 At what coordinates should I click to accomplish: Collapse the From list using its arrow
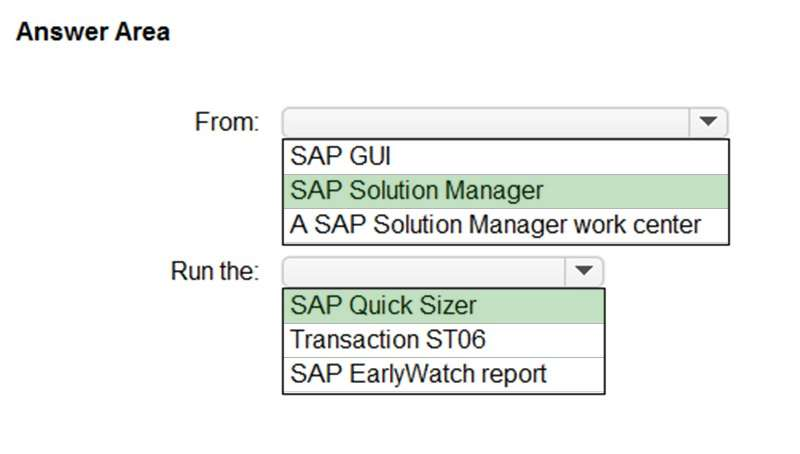point(708,122)
